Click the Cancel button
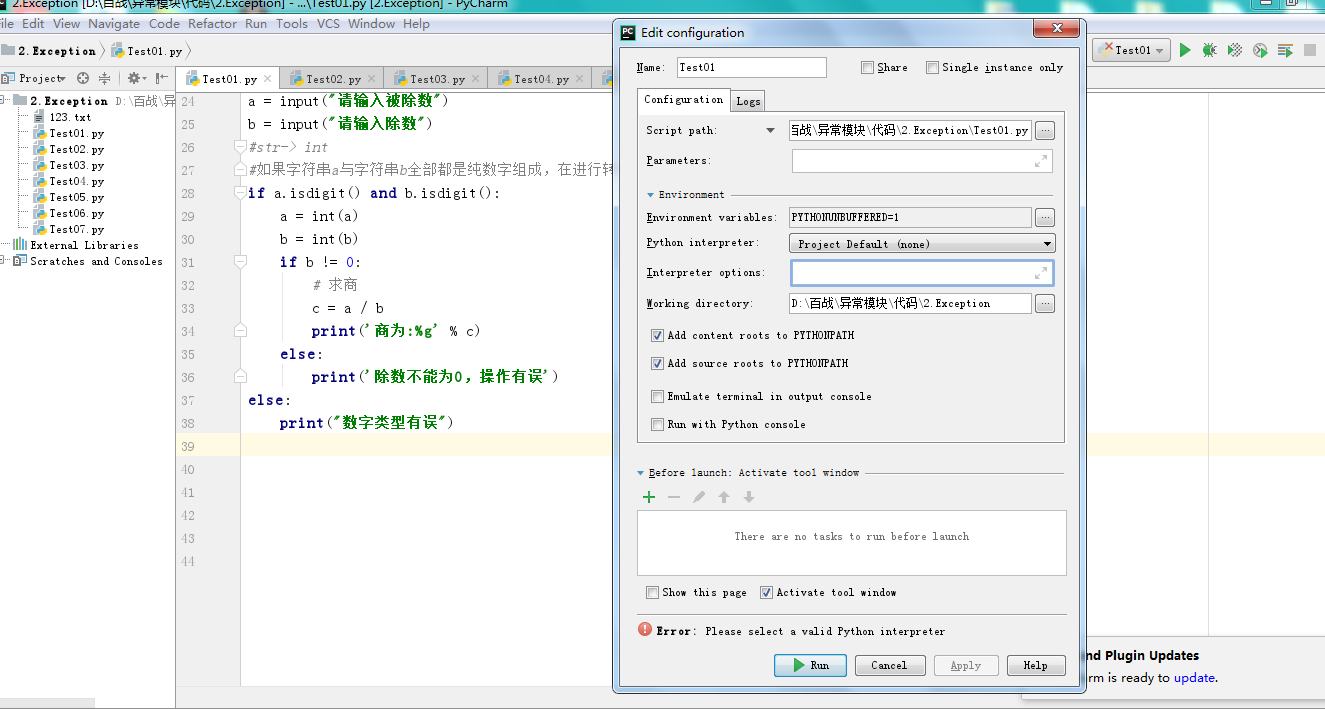1325x709 pixels. click(x=889, y=665)
